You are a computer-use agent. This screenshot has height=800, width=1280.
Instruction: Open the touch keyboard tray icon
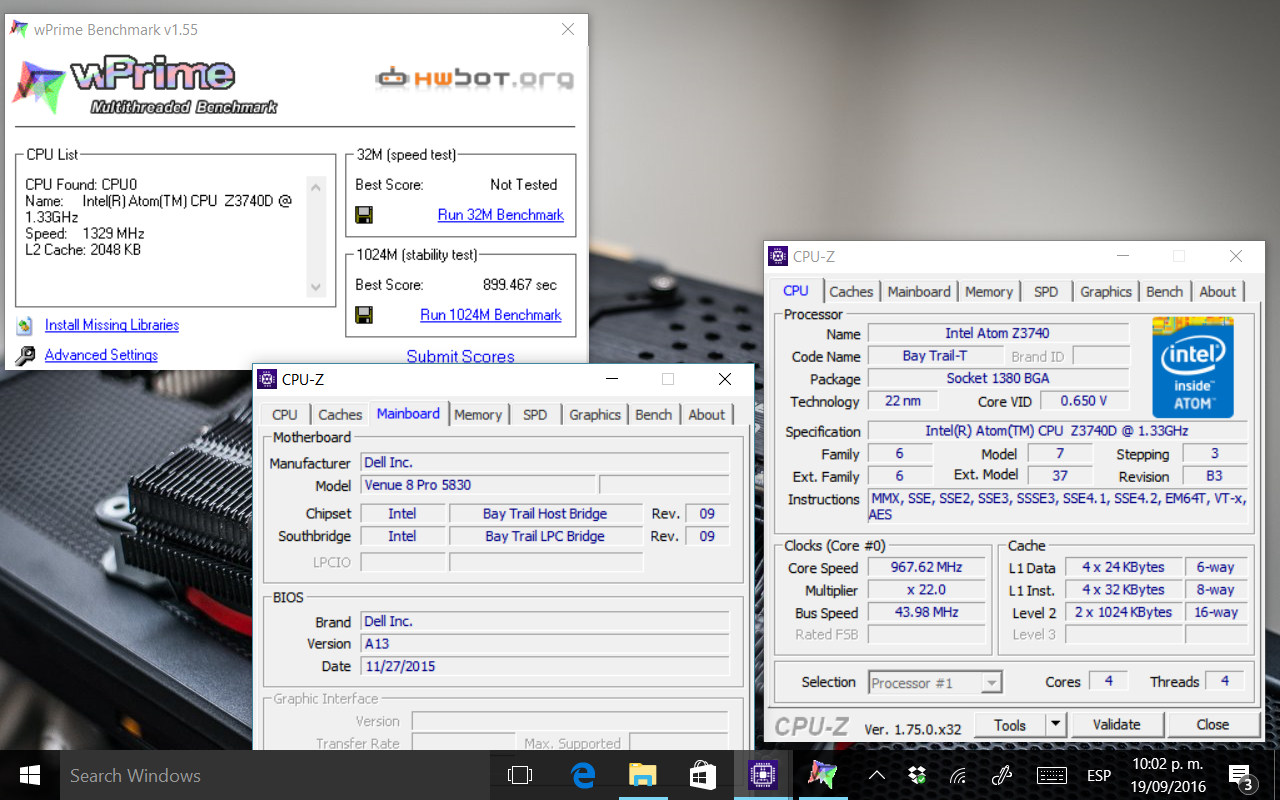(1051, 775)
